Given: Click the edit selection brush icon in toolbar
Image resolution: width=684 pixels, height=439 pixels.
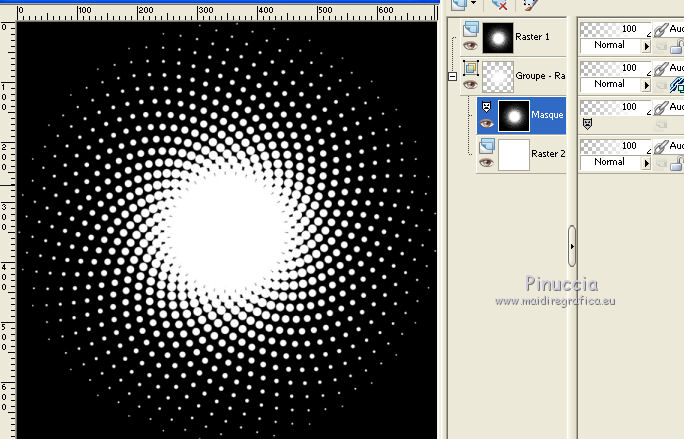Looking at the screenshot, I should pyautogui.click(x=530, y=4).
